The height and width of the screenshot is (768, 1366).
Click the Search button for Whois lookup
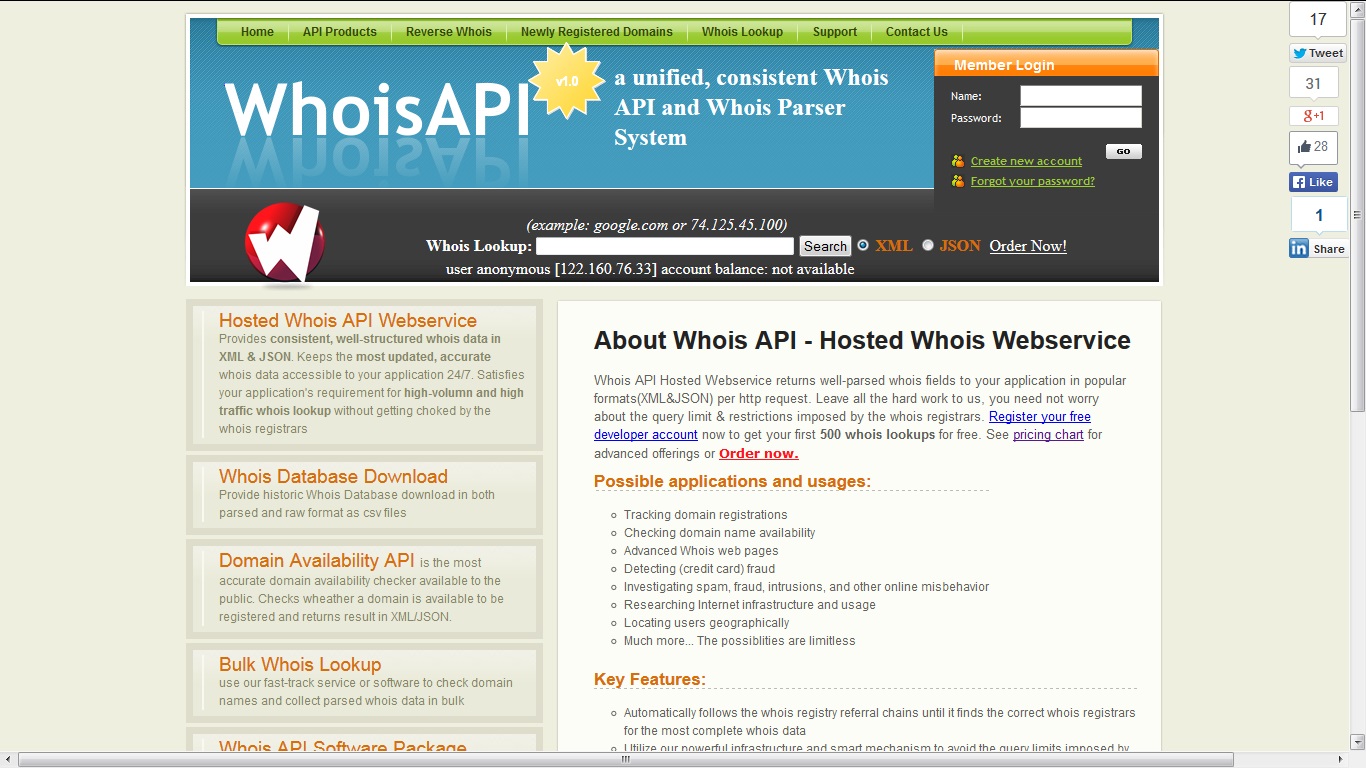tap(825, 246)
